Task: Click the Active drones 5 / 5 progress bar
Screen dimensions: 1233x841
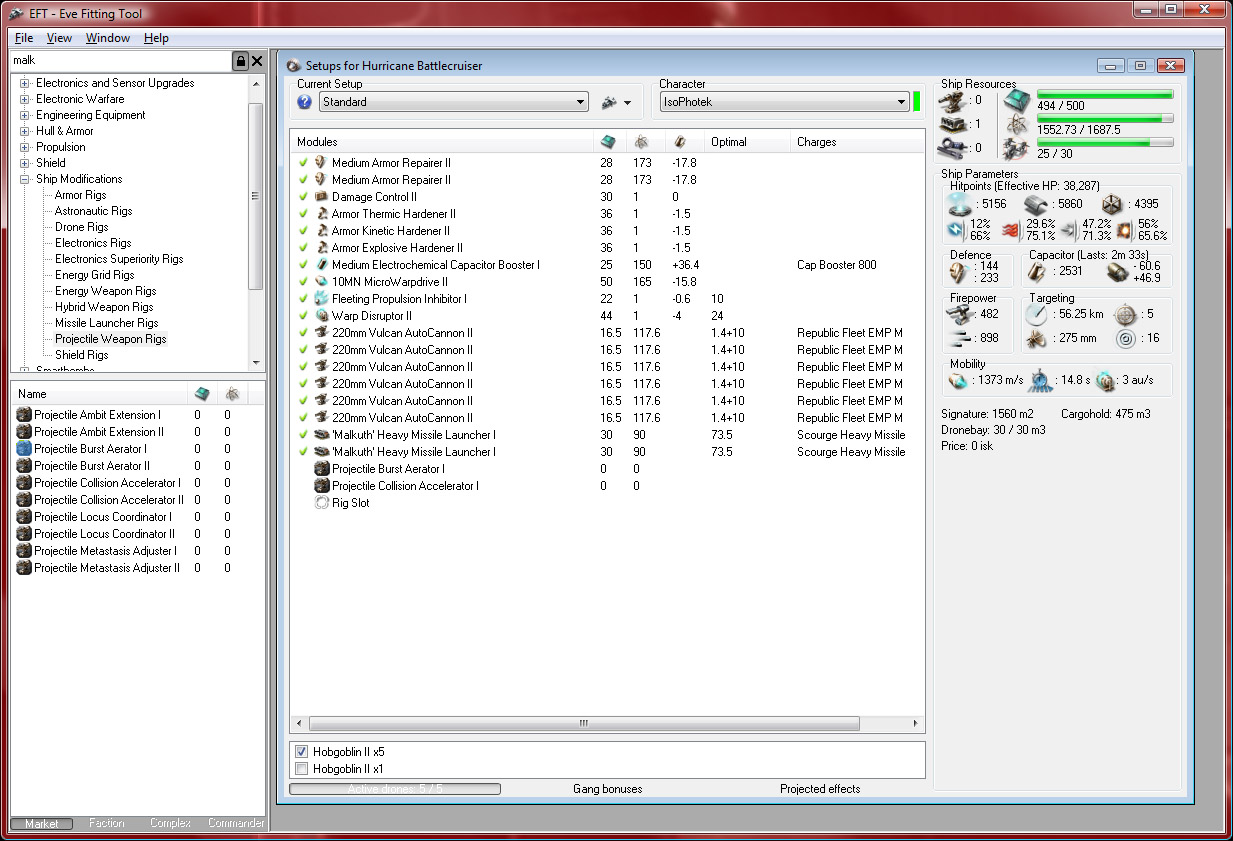Action: click(x=395, y=789)
